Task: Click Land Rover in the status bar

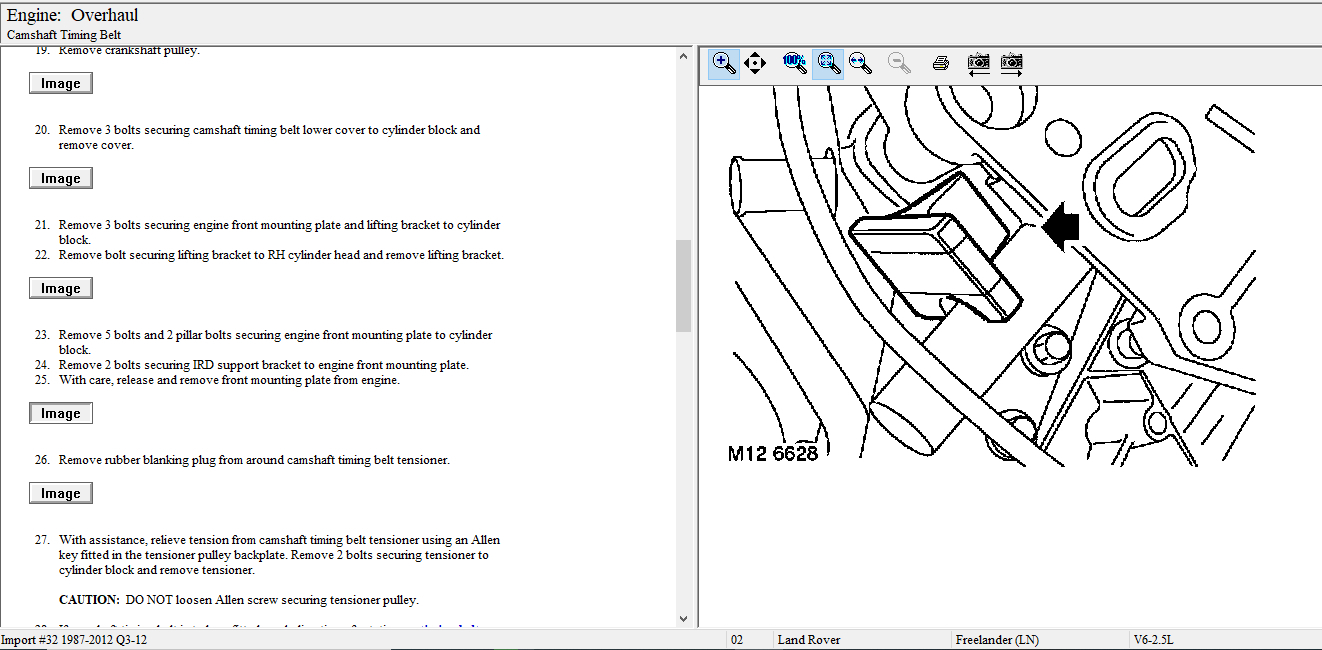Action: coord(809,640)
